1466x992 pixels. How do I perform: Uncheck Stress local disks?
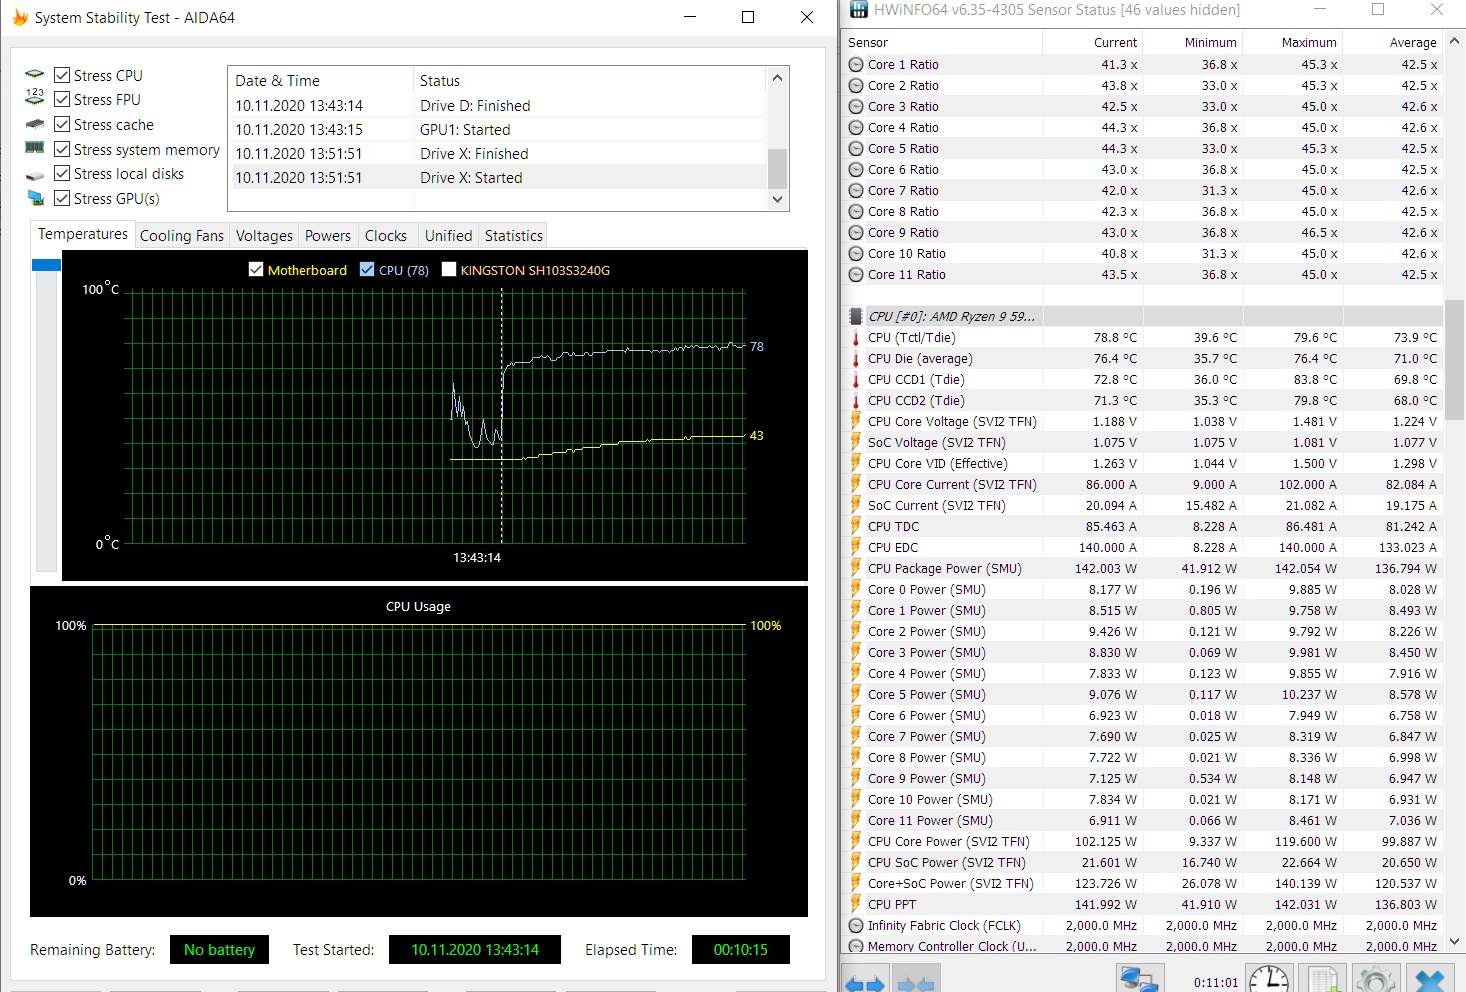pyautogui.click(x=63, y=173)
